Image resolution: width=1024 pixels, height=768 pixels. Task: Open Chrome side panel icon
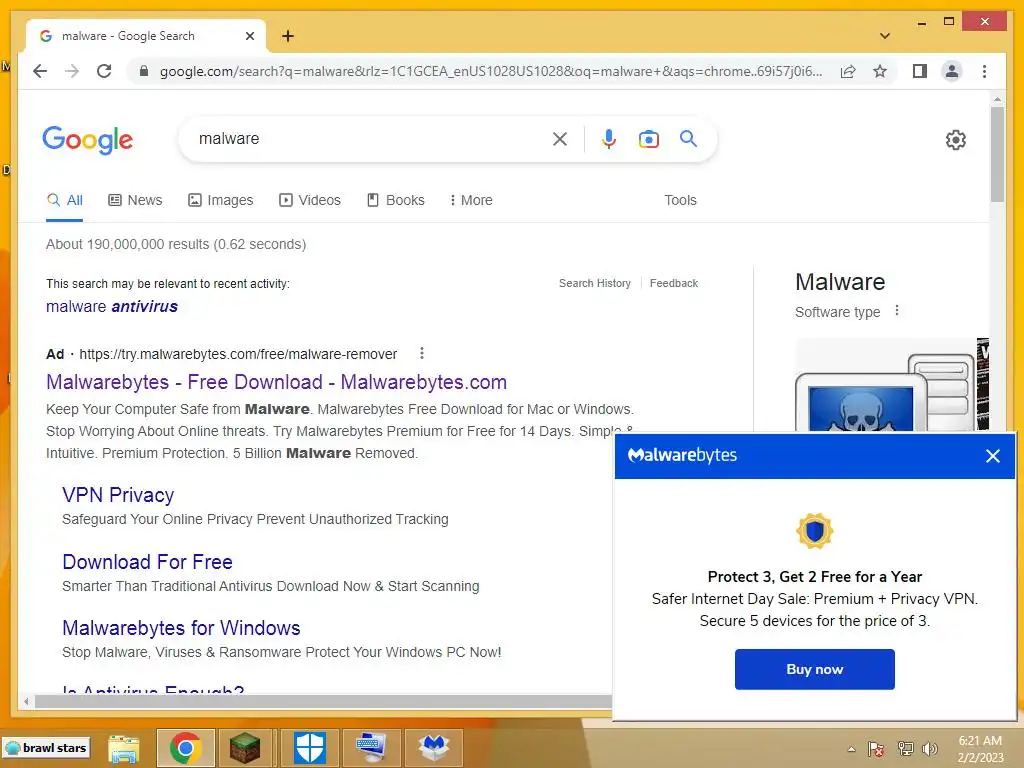pyautogui.click(x=920, y=71)
